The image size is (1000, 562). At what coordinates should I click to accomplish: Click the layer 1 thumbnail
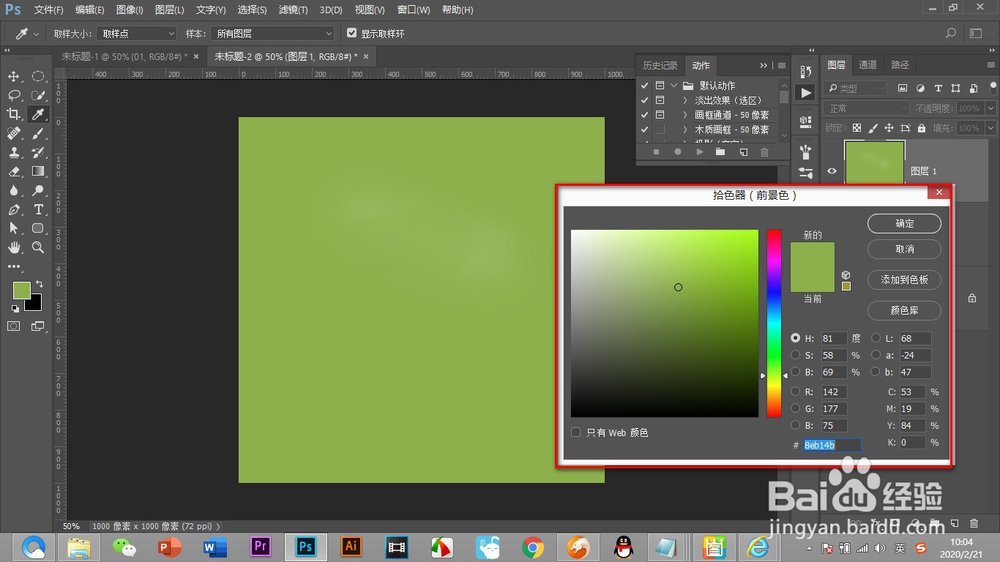(874, 163)
